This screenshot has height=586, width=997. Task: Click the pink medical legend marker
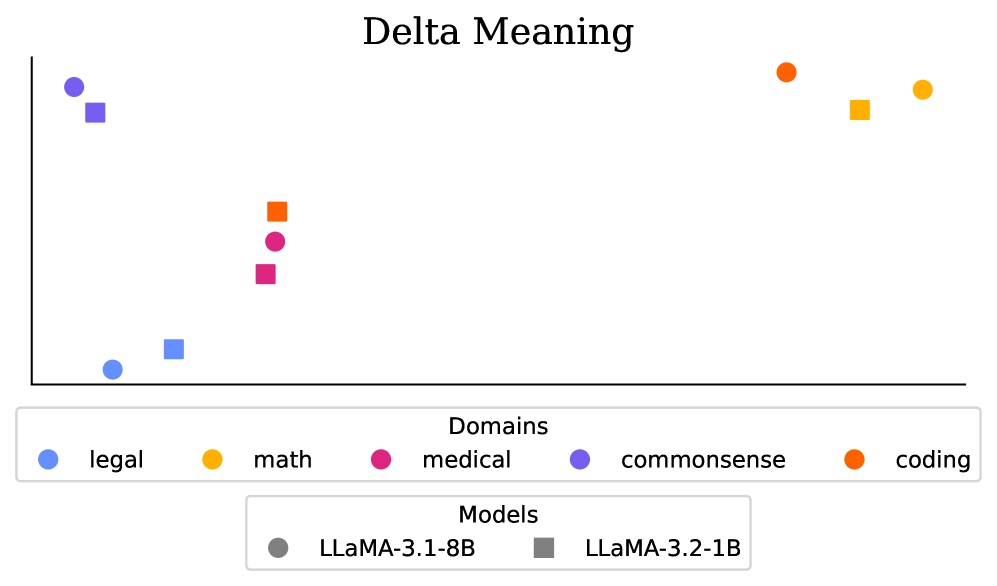(381, 460)
